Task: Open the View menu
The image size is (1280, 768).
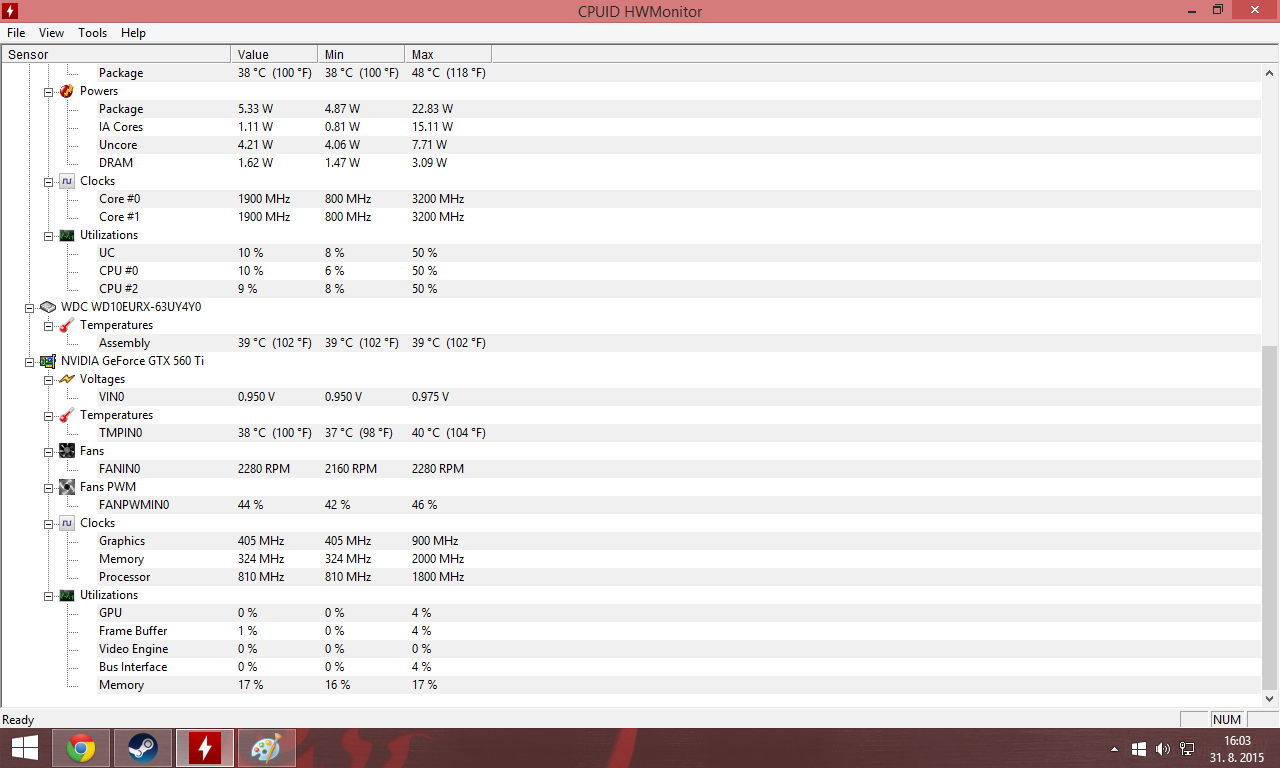Action: click(x=51, y=33)
